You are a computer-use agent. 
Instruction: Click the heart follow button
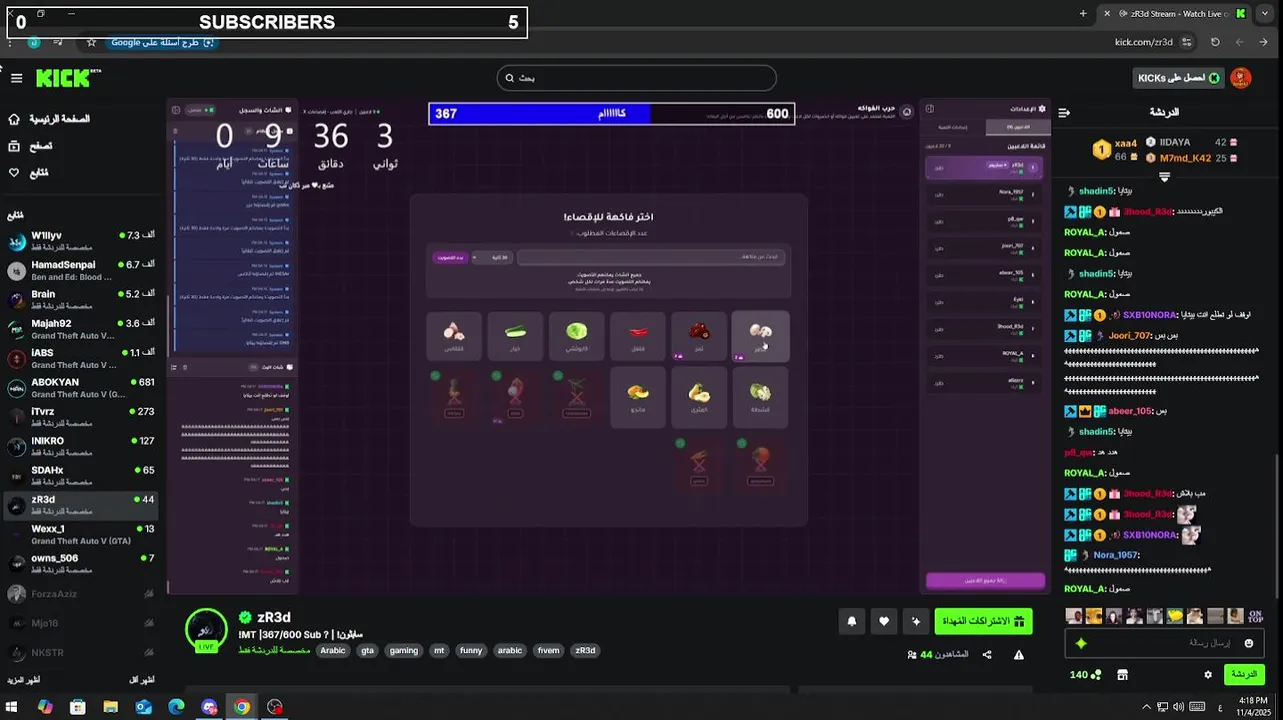pos(884,621)
